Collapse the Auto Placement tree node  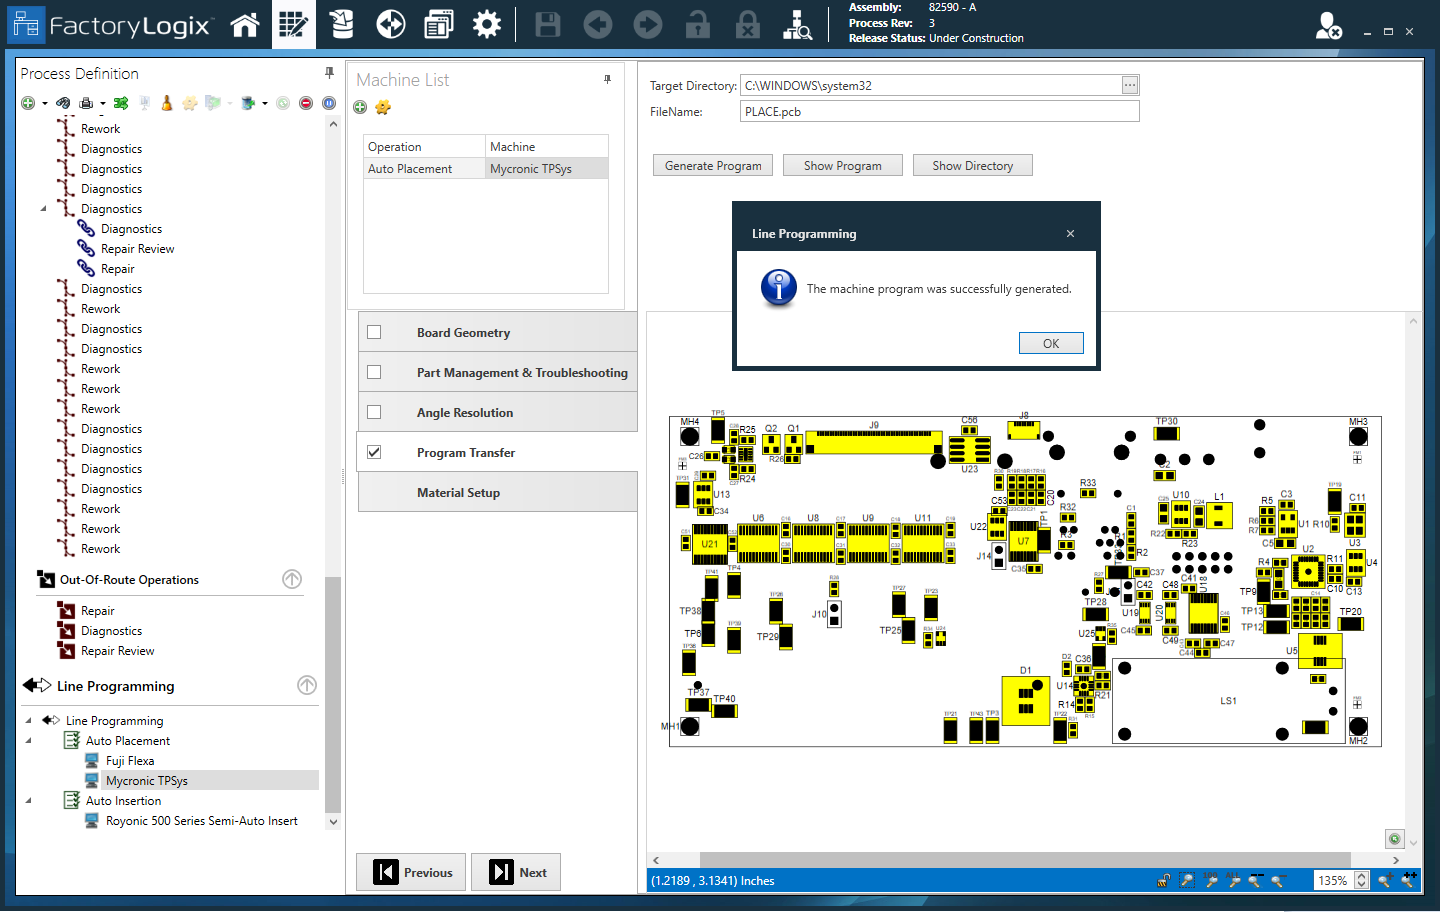click(x=28, y=741)
